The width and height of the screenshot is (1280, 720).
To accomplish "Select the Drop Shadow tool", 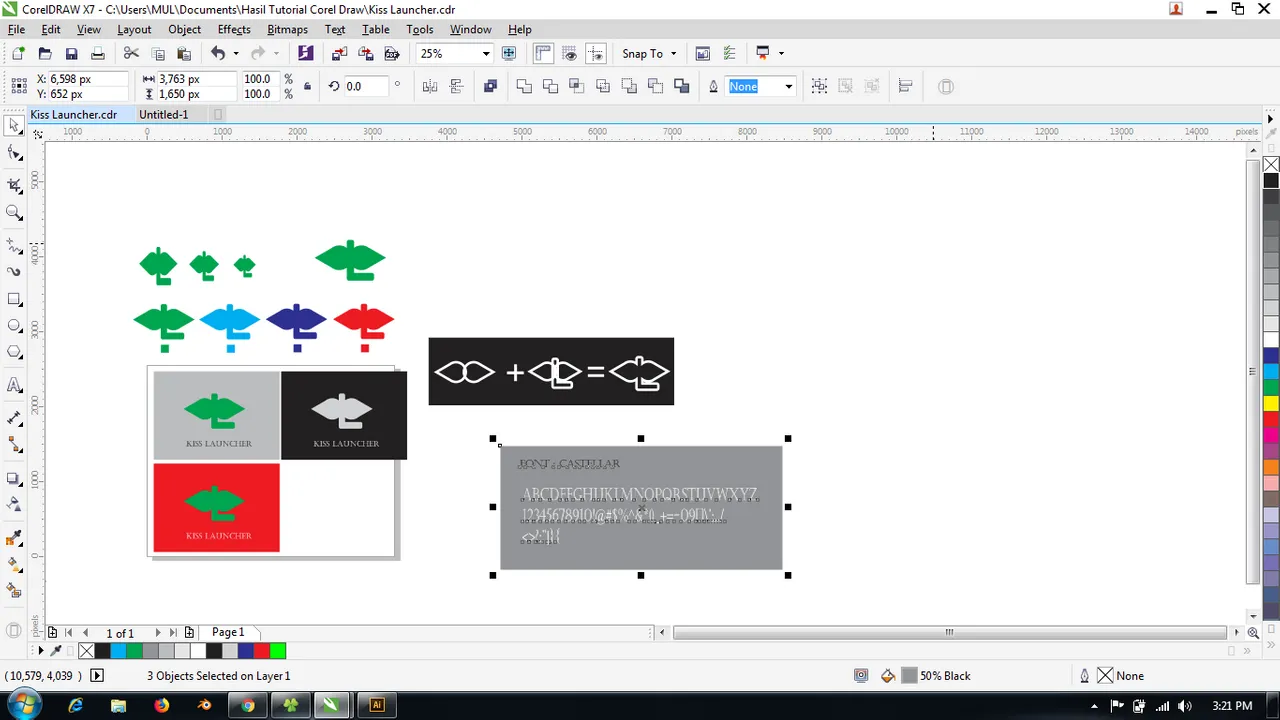I will [x=14, y=477].
